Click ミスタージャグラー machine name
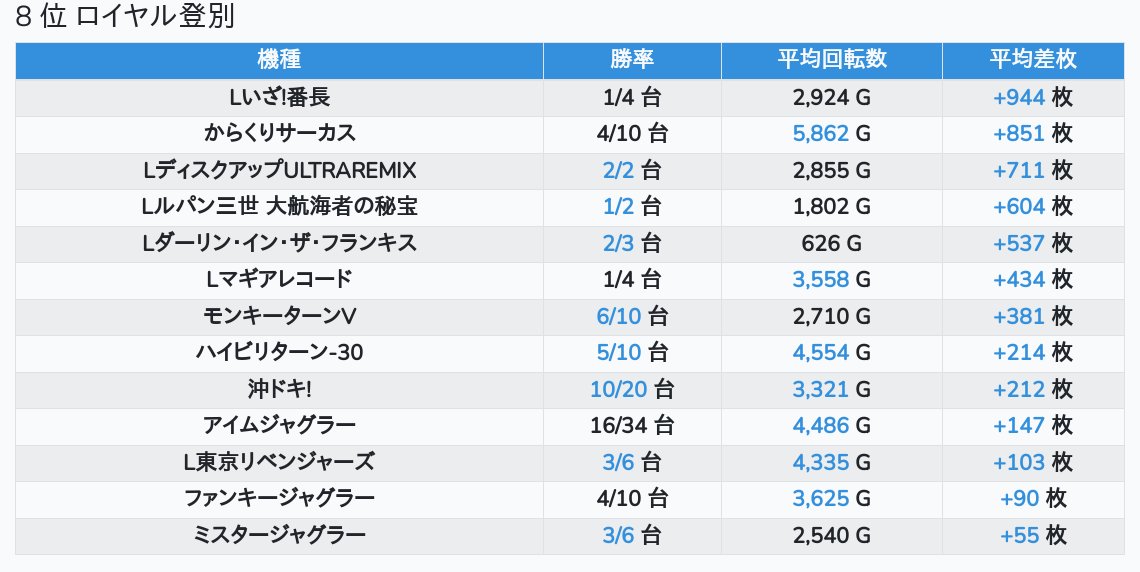Screen dimensions: 1140x572 pos(279,535)
